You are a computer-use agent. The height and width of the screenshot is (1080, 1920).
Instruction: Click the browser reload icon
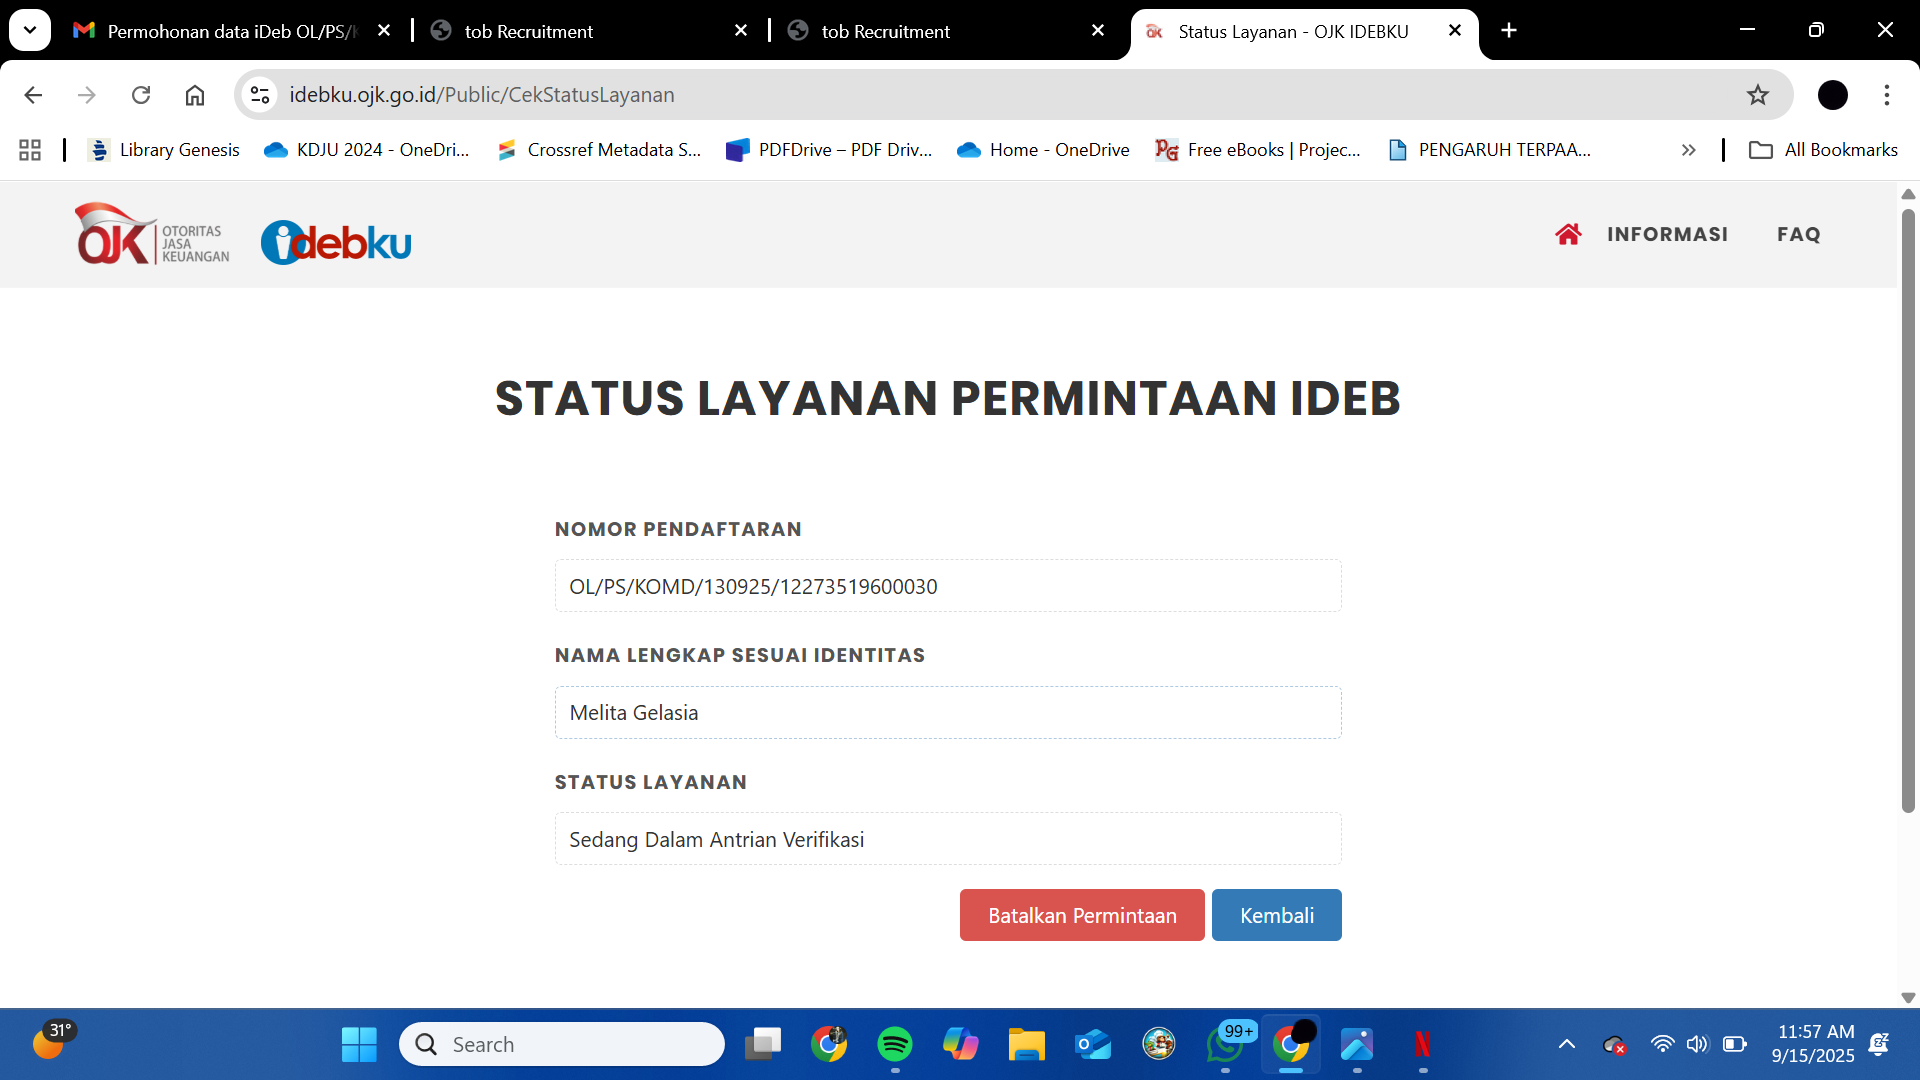(x=141, y=95)
